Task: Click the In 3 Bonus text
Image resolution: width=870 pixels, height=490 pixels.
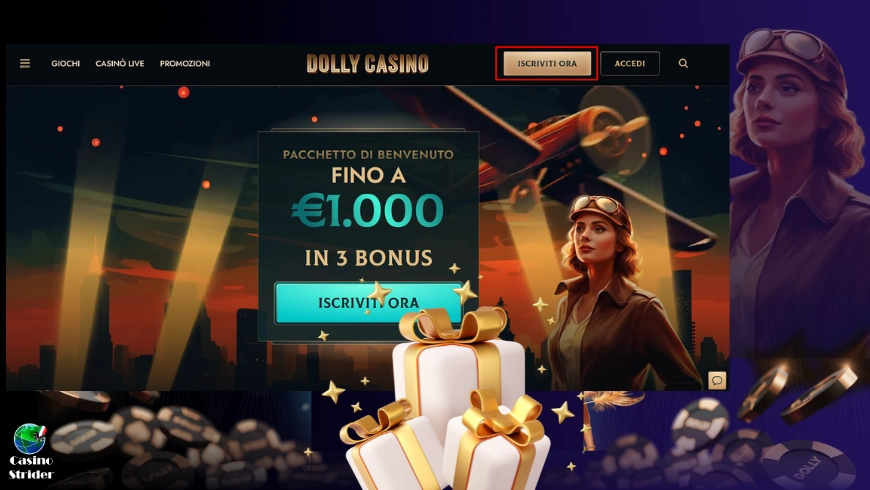Action: [x=368, y=258]
